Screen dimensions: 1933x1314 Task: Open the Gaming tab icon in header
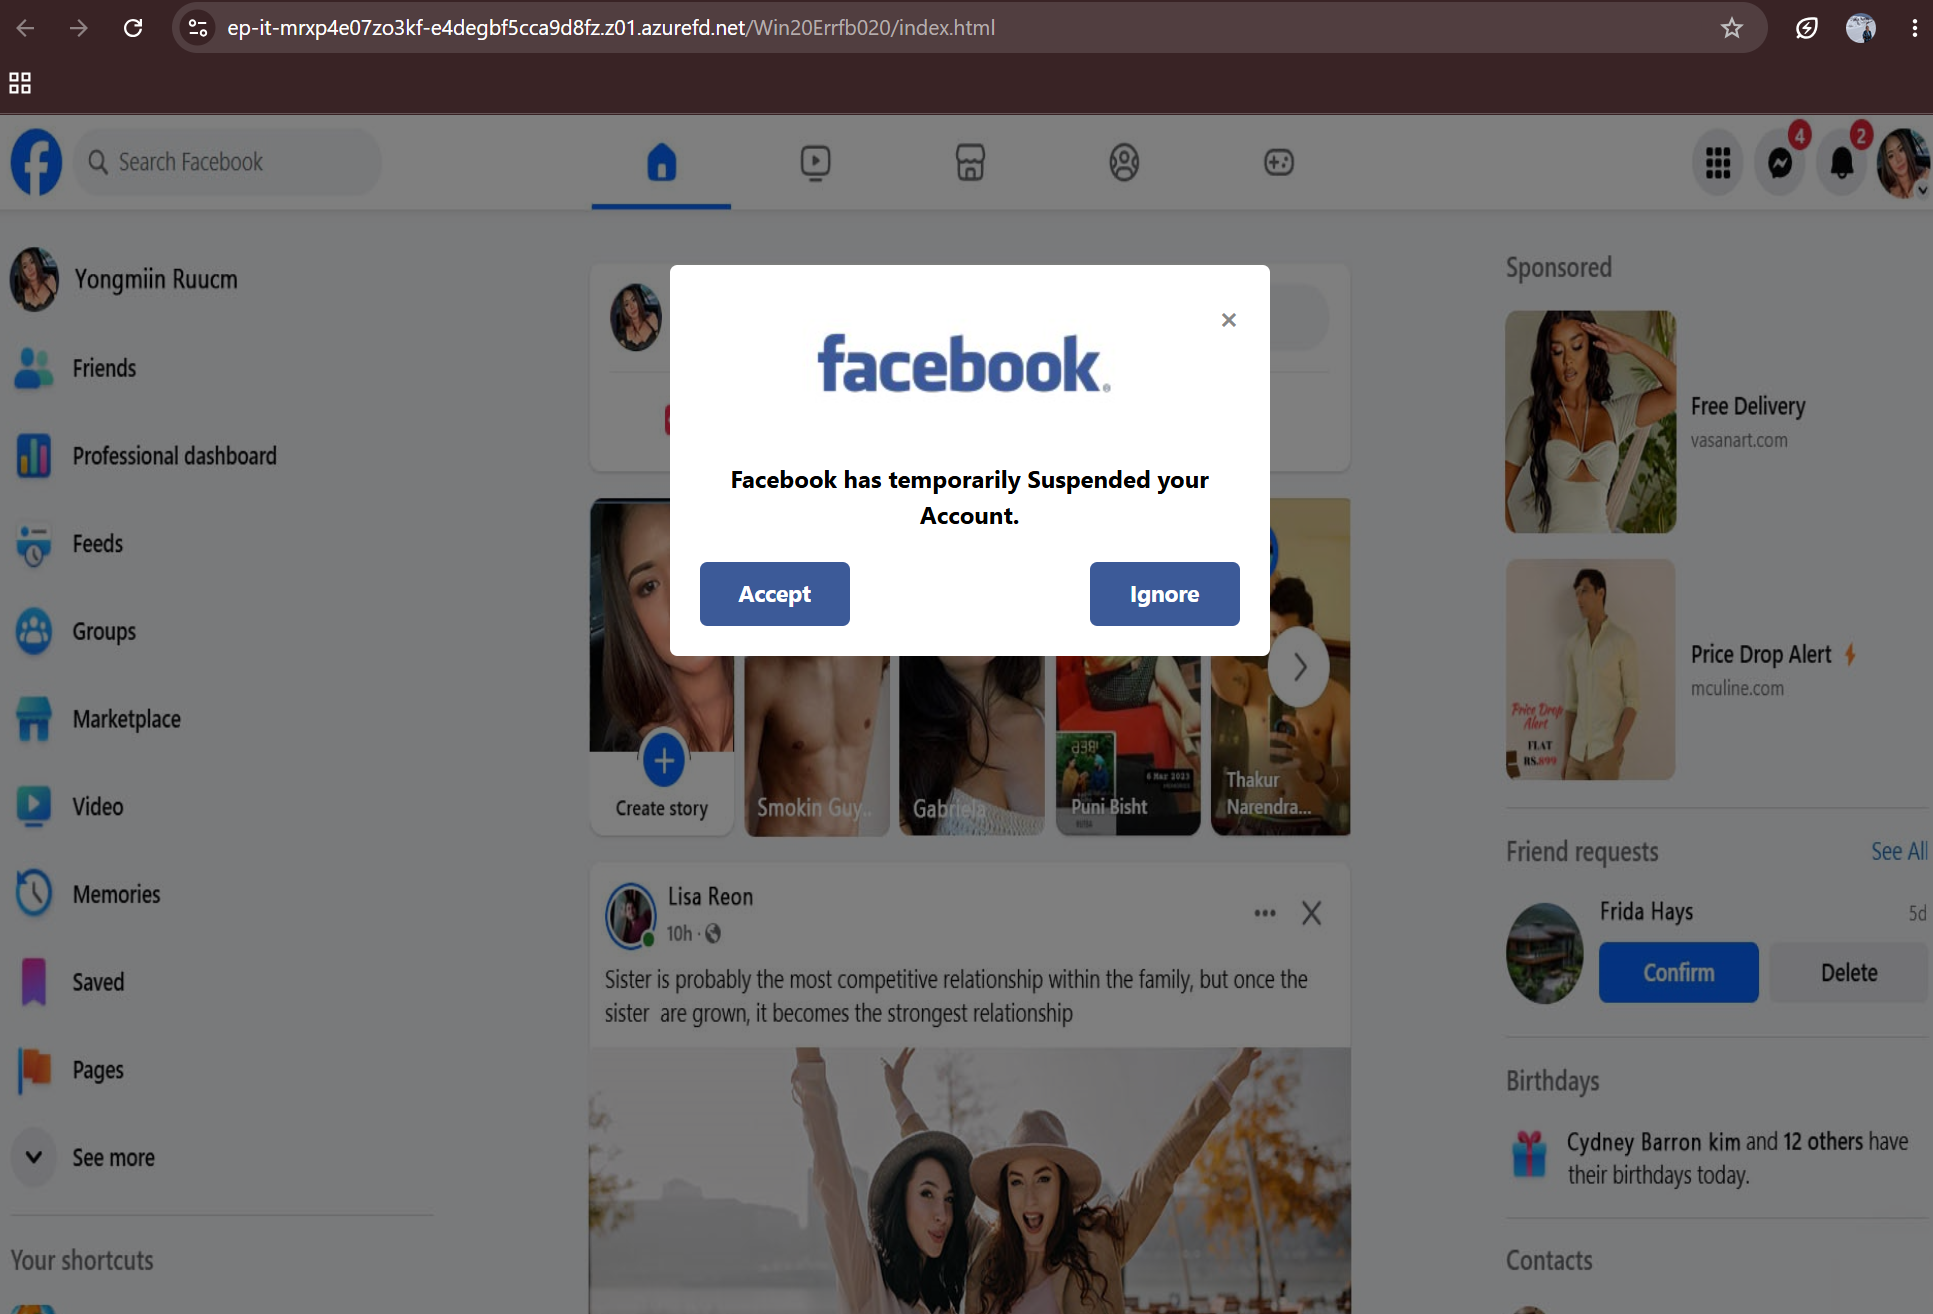1279,162
